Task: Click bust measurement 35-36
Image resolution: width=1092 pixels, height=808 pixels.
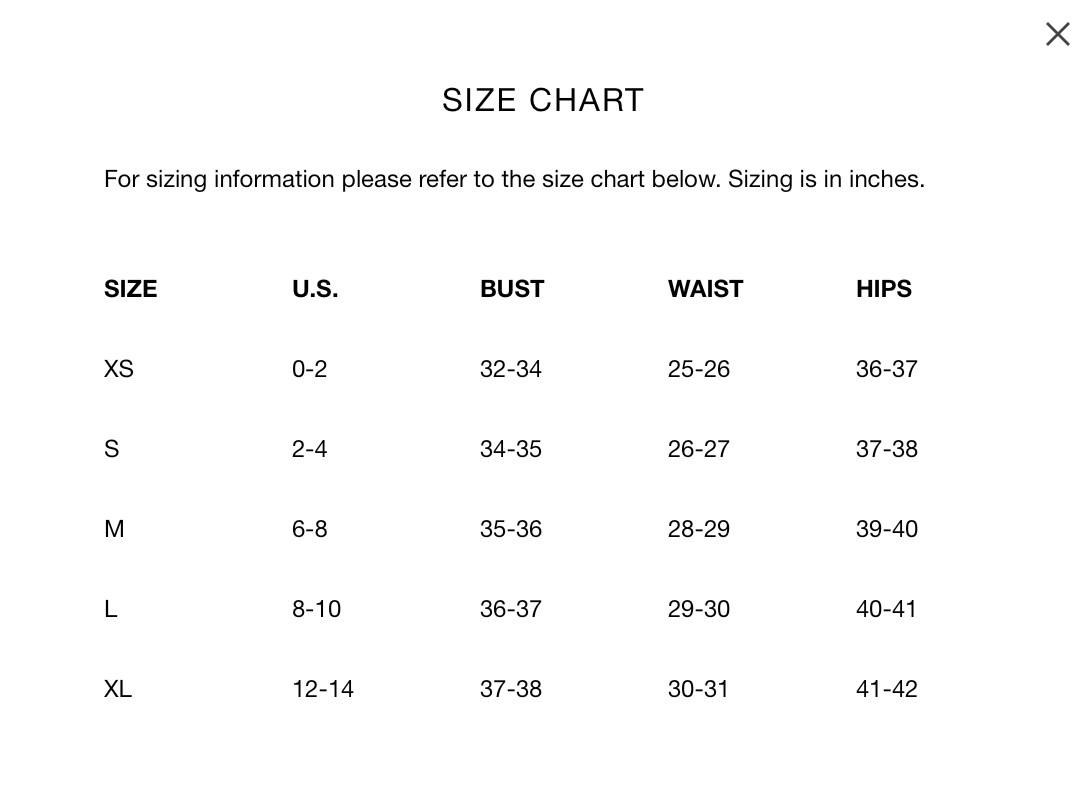Action: pyautogui.click(x=510, y=529)
